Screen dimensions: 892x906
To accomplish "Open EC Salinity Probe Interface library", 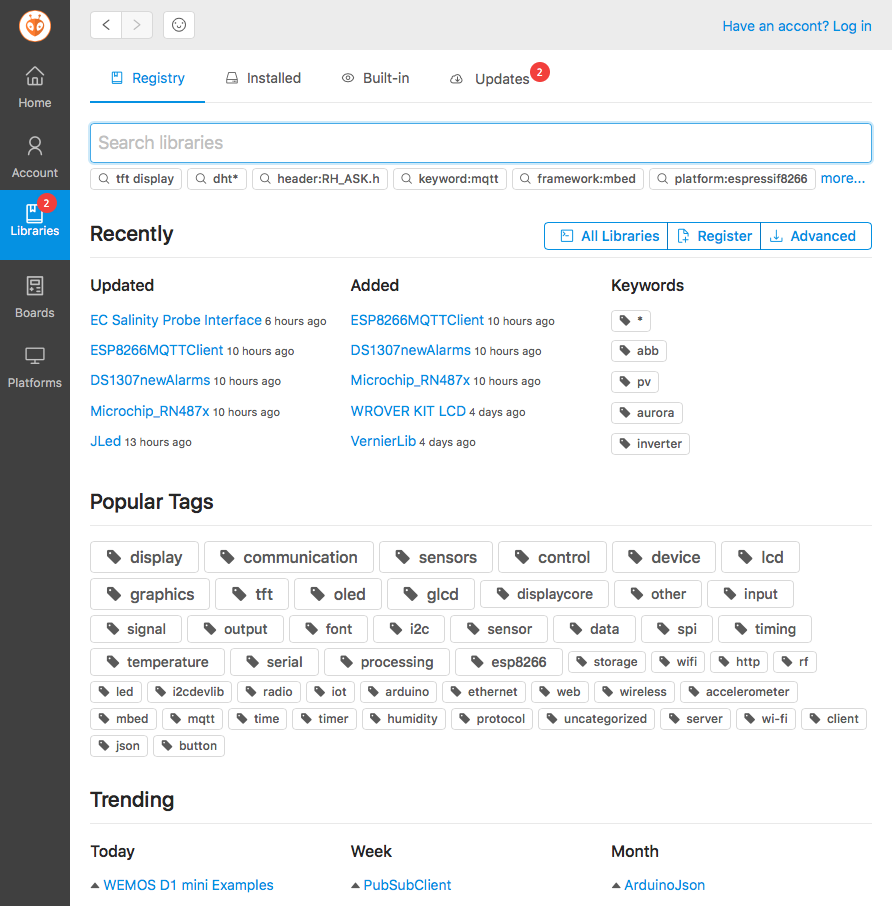I will pyautogui.click(x=176, y=320).
